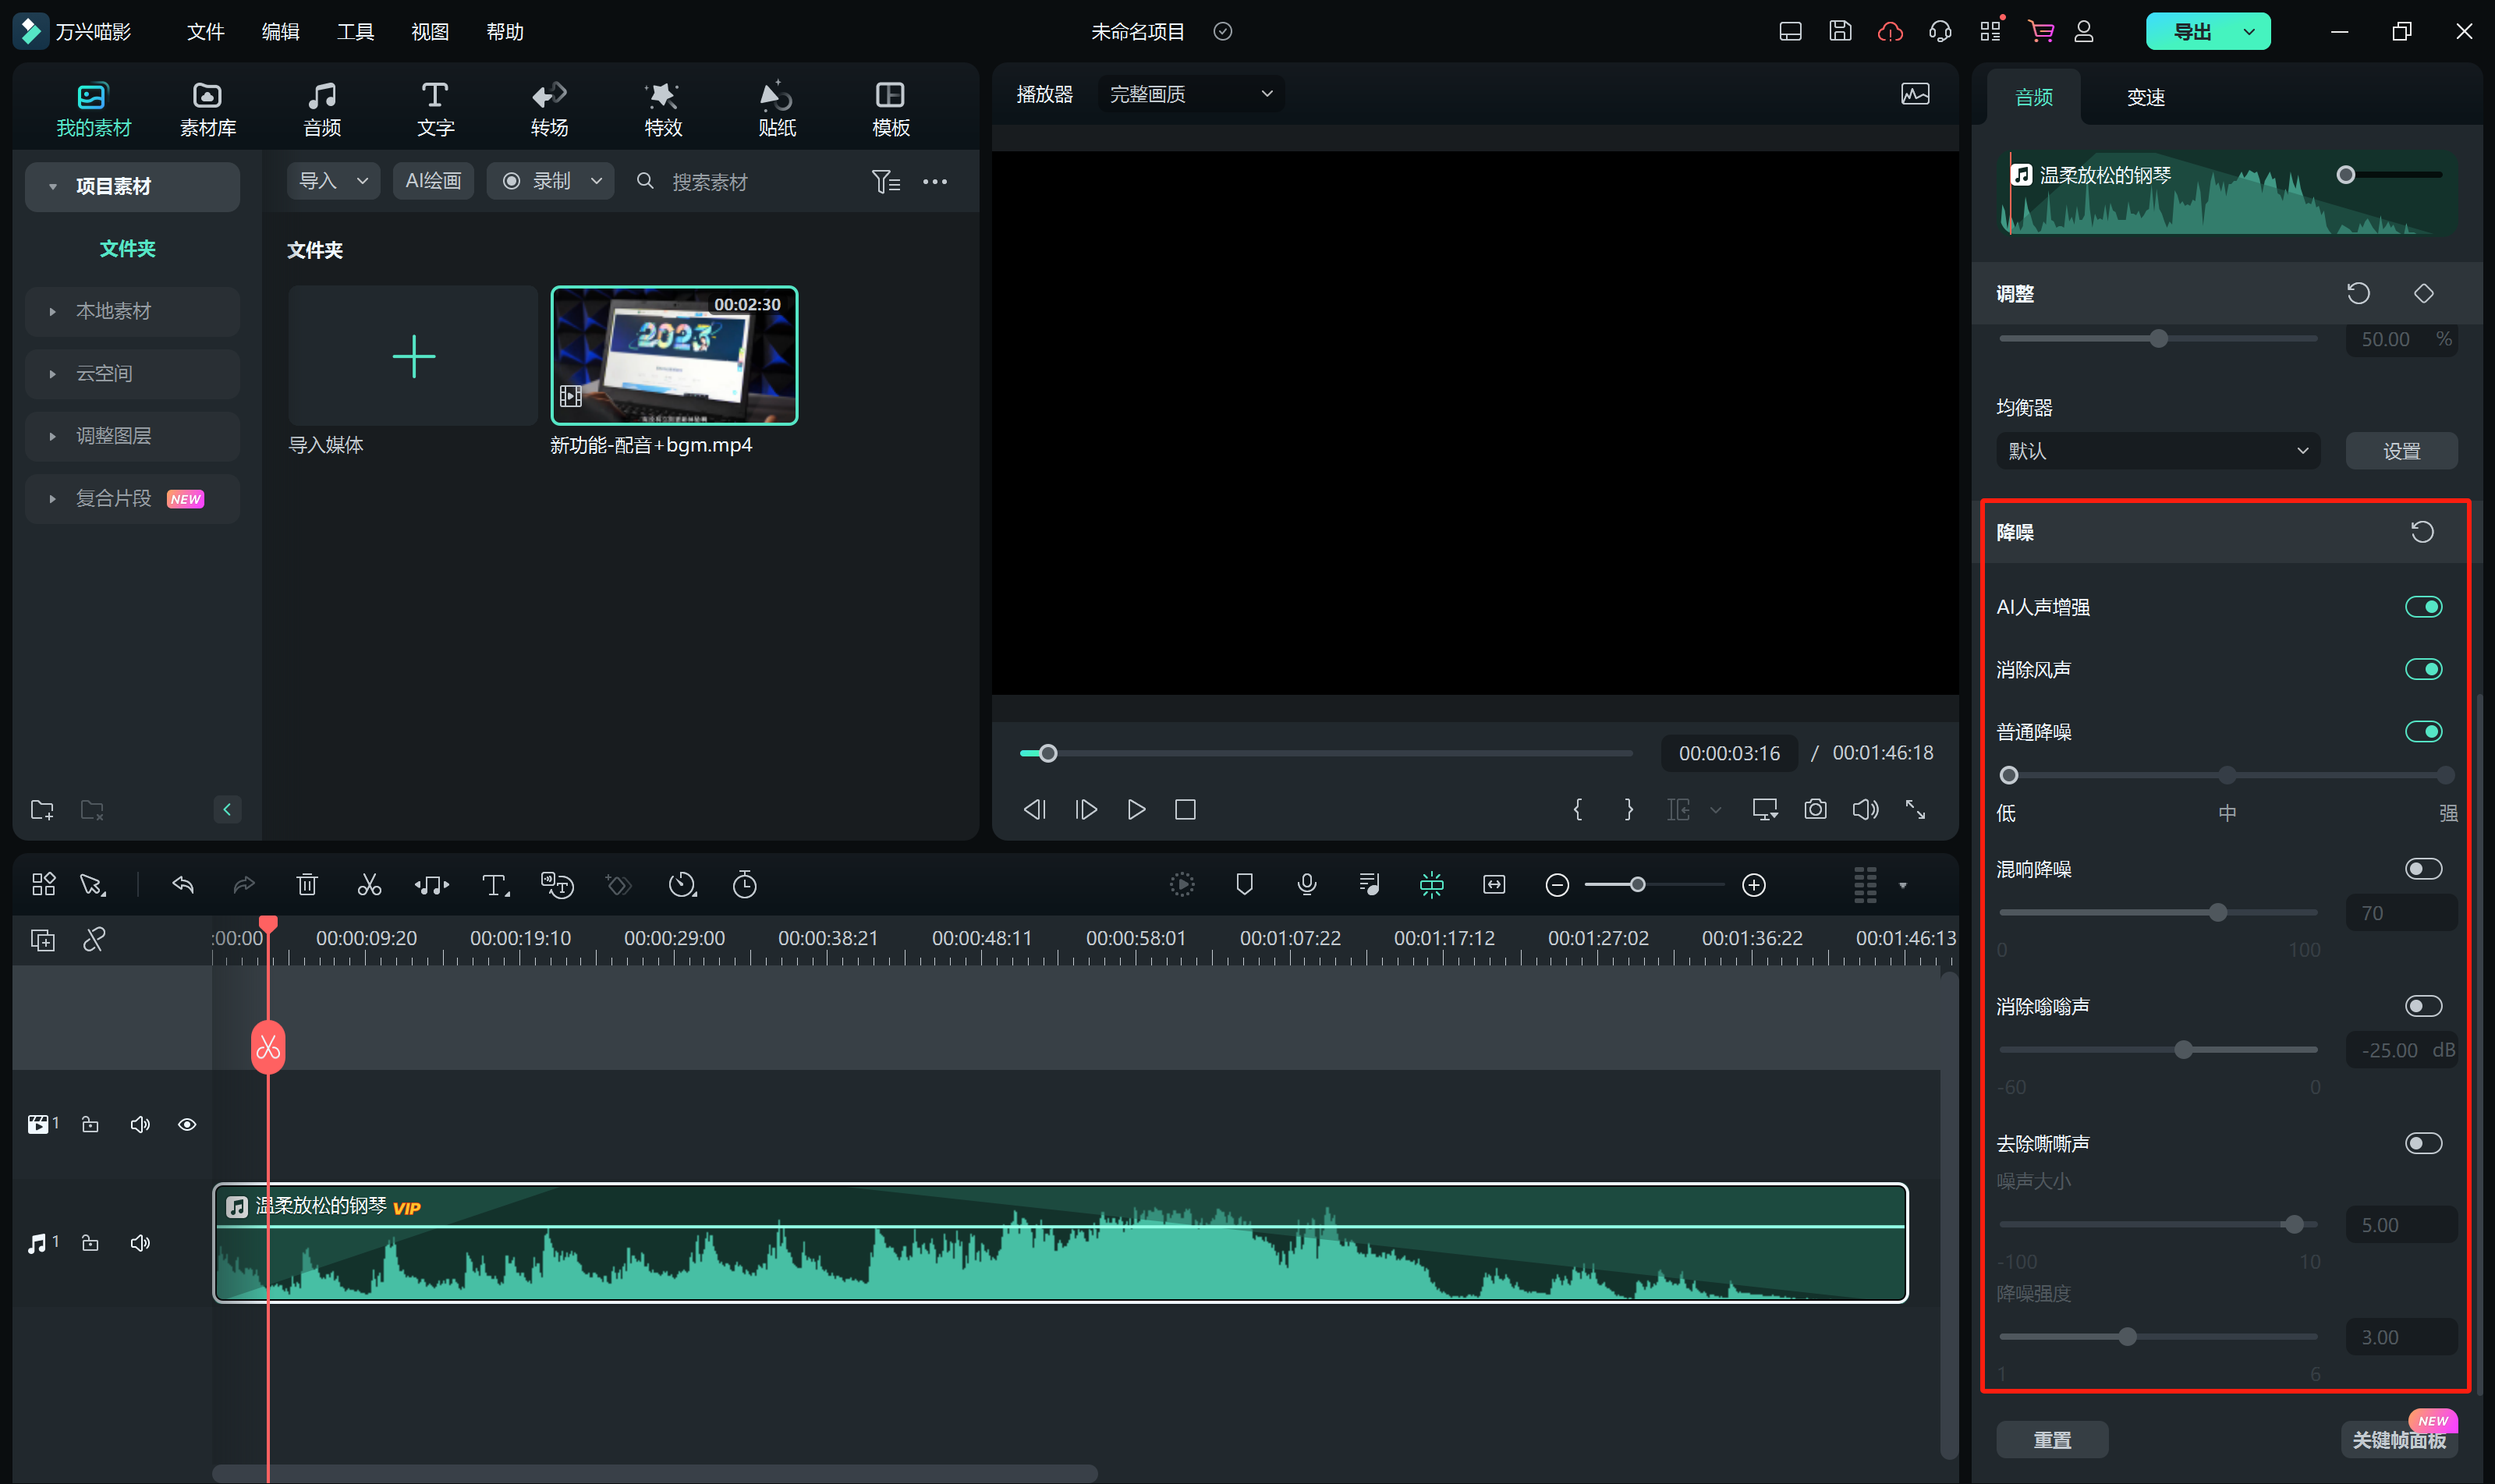Click the 重置 button
This screenshot has width=2495, height=1484.
point(2051,1440)
